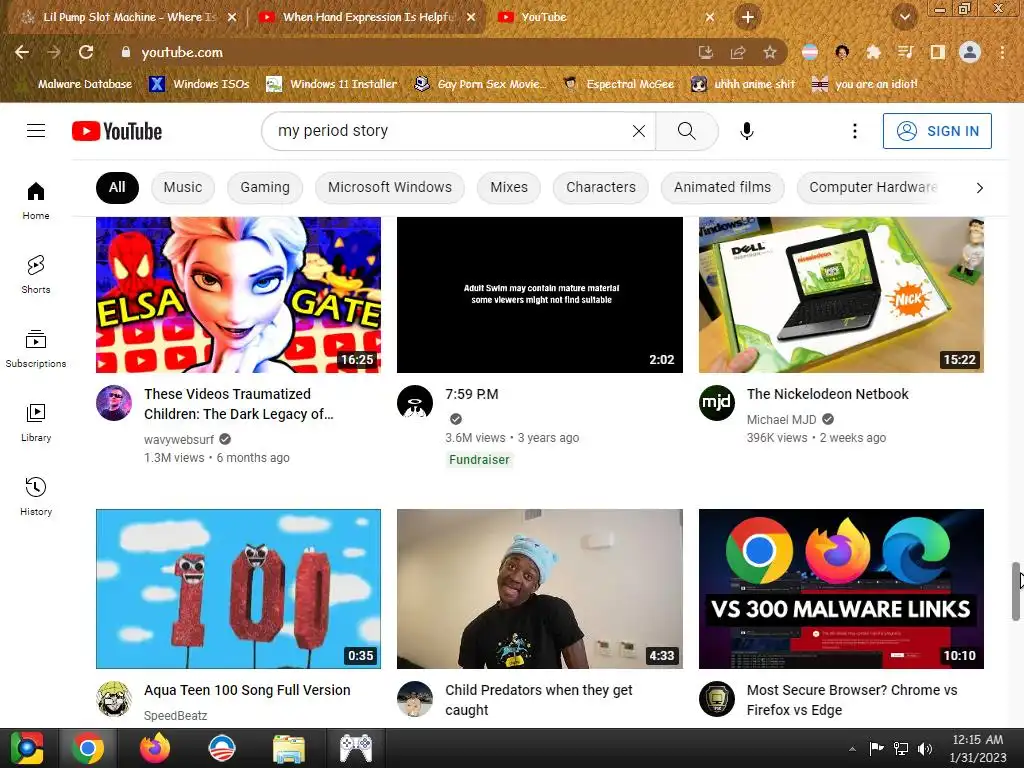The width and height of the screenshot is (1024, 768).
Task: Open the SpeedBeatz channel avatar
Action: (114, 699)
